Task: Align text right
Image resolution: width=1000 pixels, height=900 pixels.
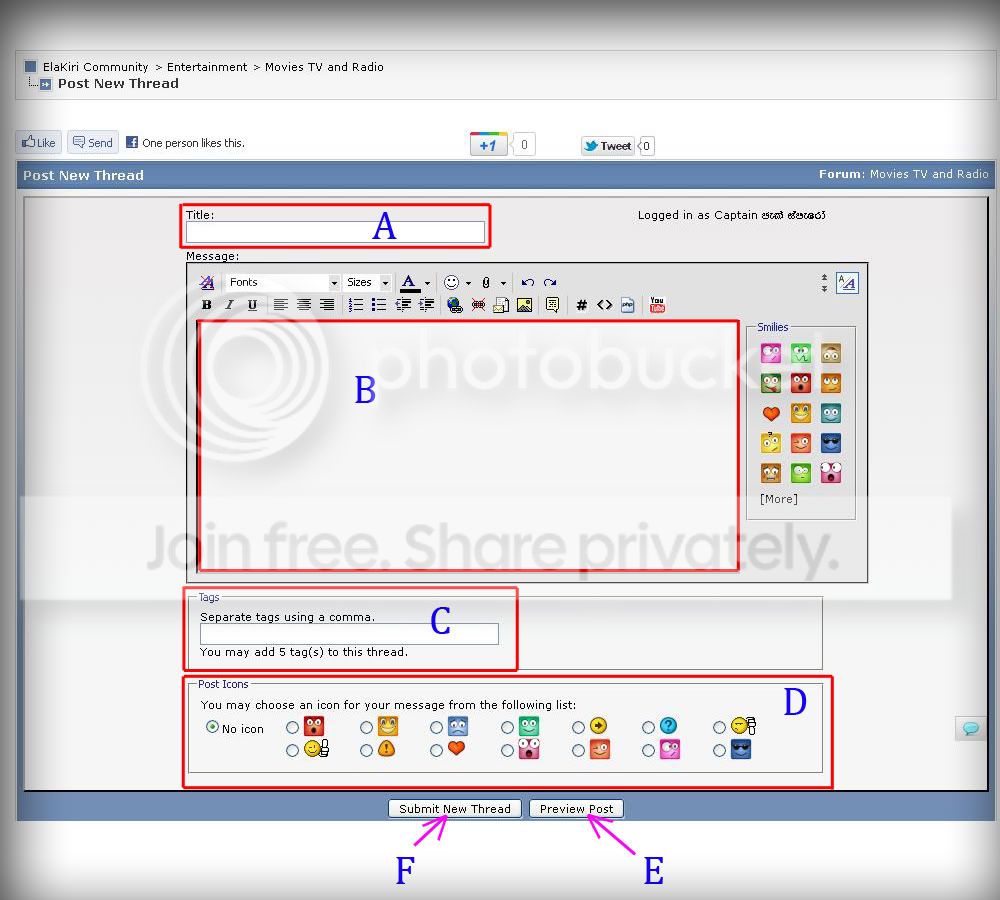Action: pyautogui.click(x=327, y=305)
